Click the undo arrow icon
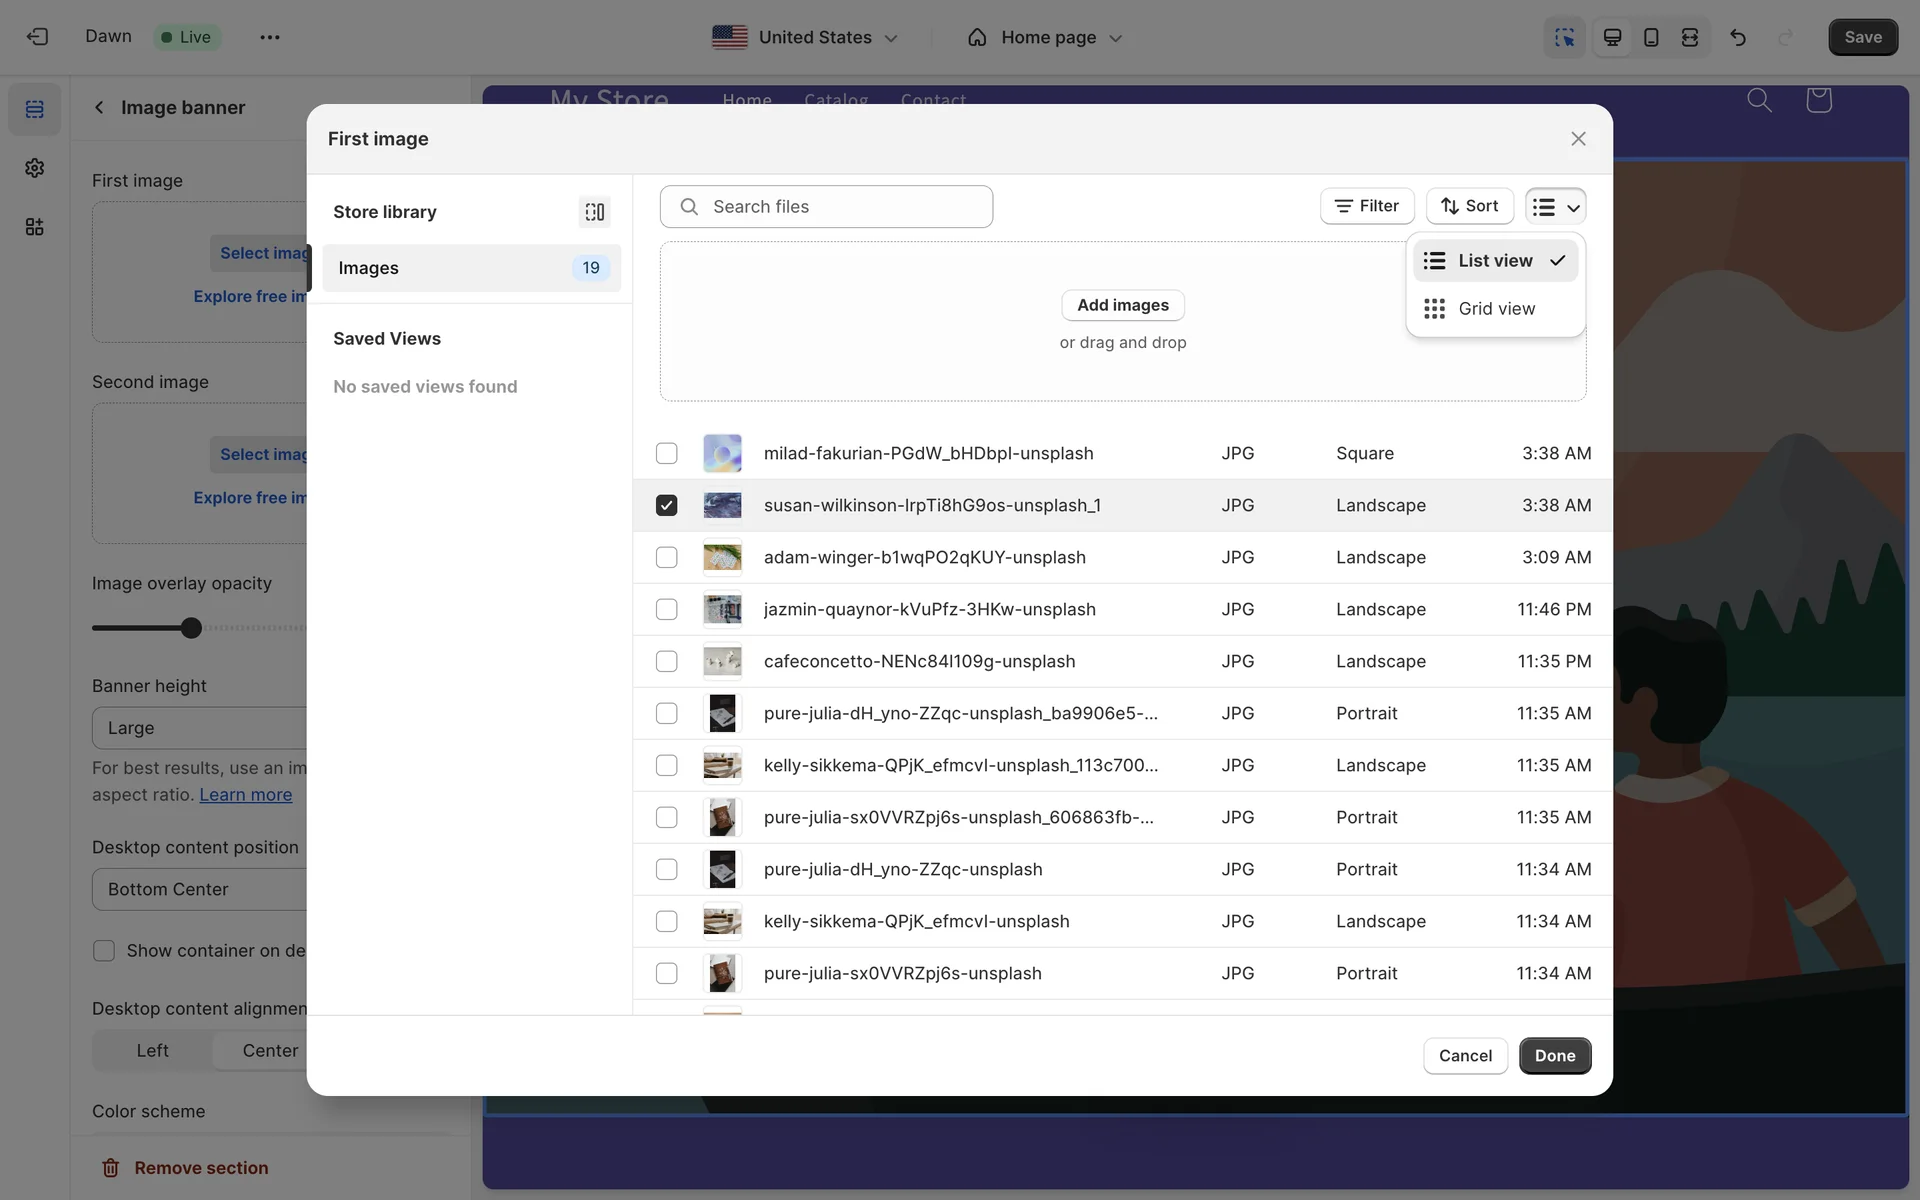 pos(1738,37)
